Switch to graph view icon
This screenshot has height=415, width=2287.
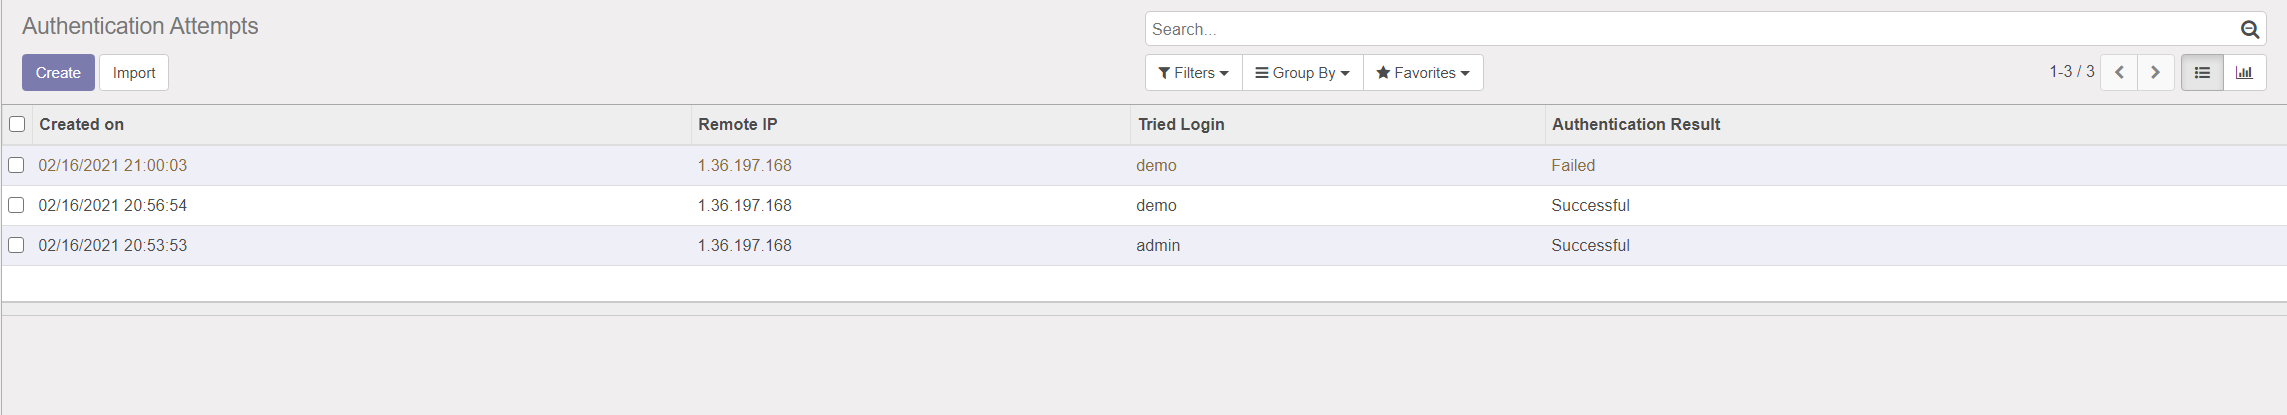pos(2244,72)
